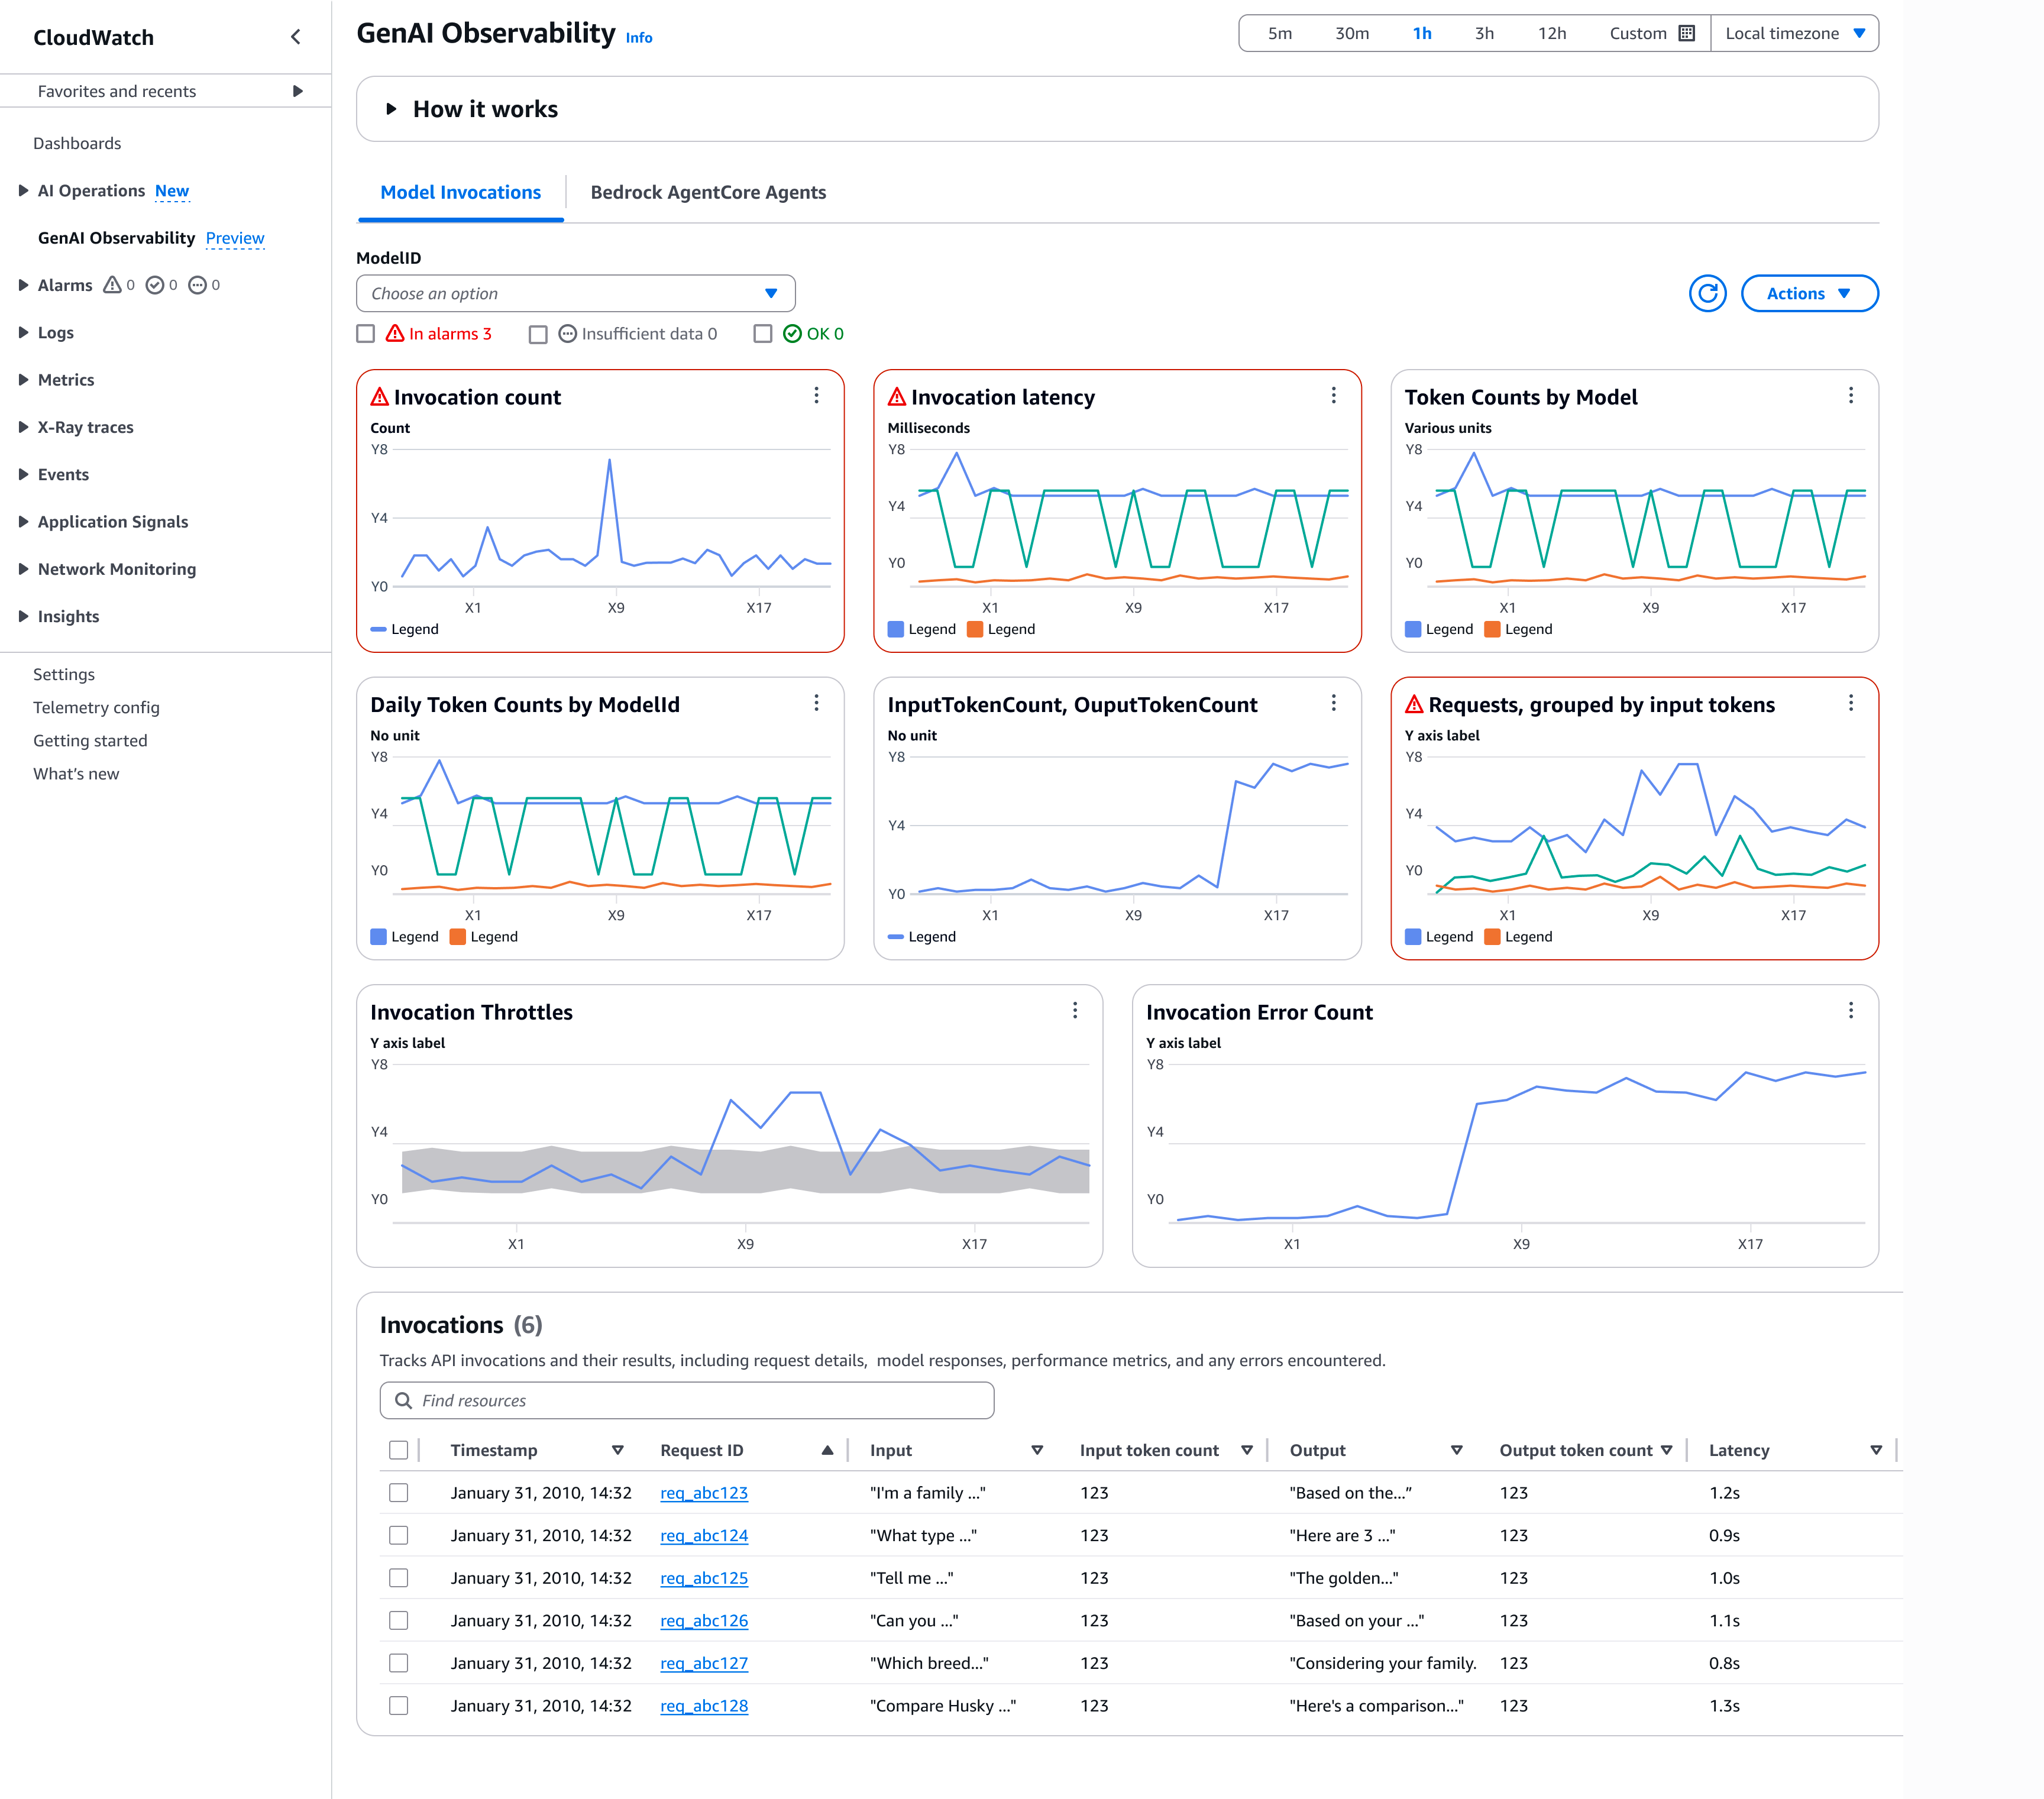
Task: Toggle the OK status filter checkbox
Action: point(763,334)
